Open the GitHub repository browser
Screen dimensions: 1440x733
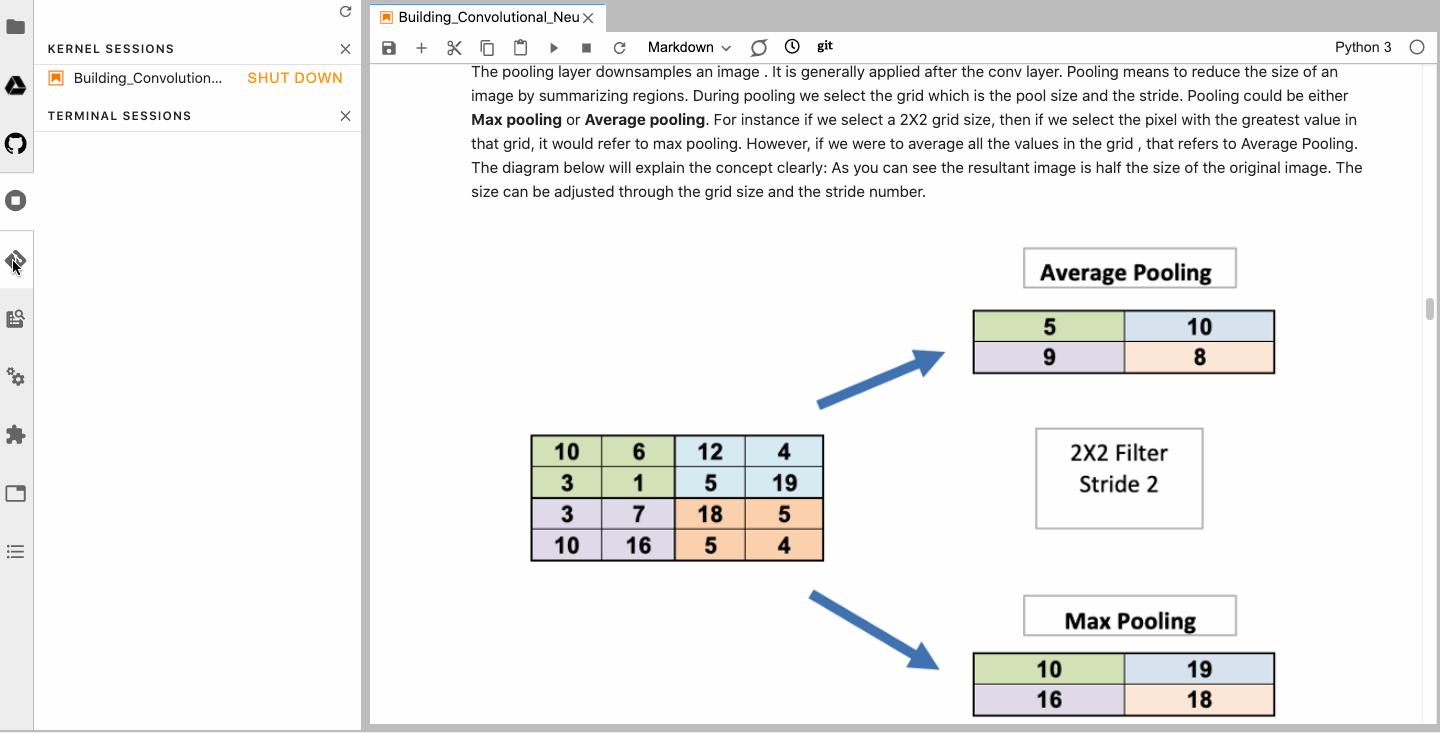(16, 143)
